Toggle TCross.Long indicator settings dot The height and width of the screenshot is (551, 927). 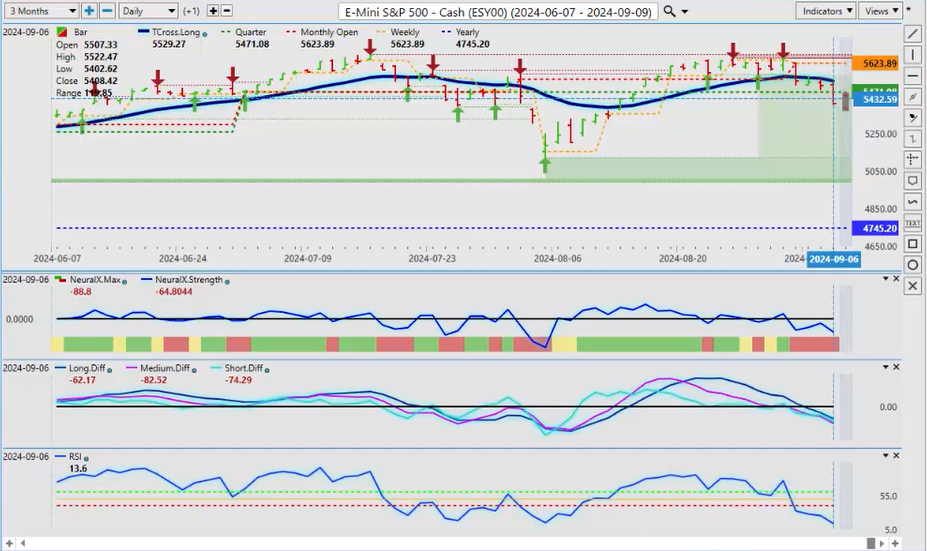[205, 34]
